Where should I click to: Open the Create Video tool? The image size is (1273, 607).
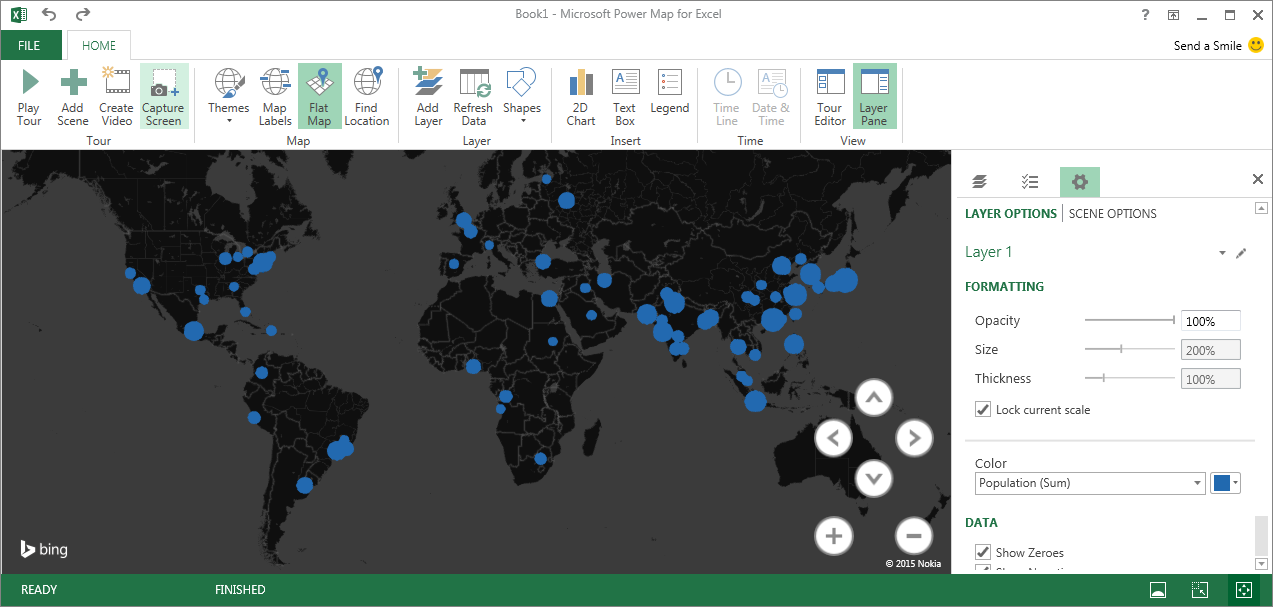coord(116,97)
